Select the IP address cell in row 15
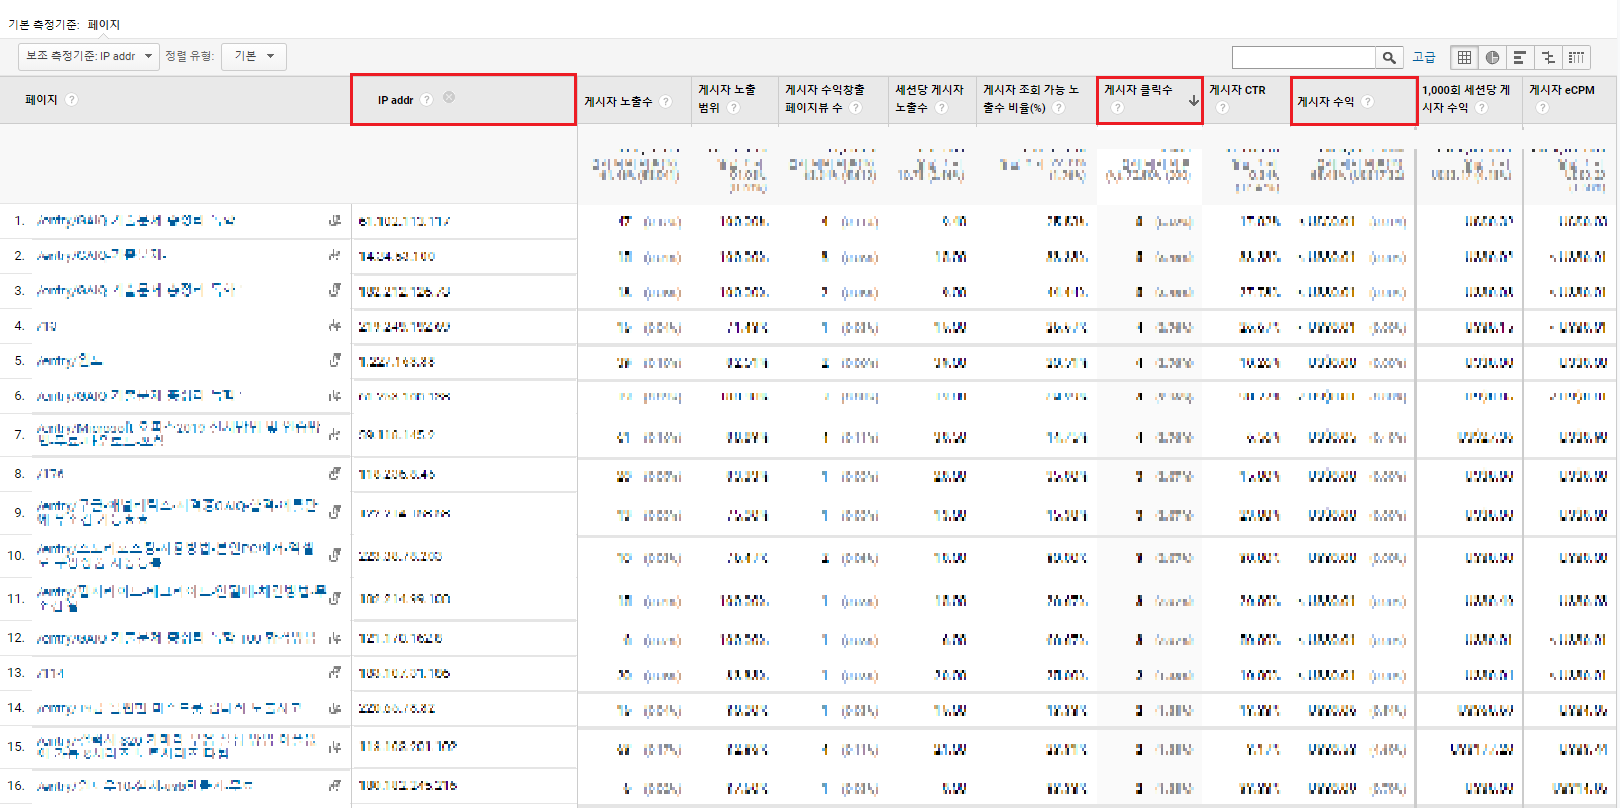Viewport: 1620px width, 808px height. click(407, 746)
